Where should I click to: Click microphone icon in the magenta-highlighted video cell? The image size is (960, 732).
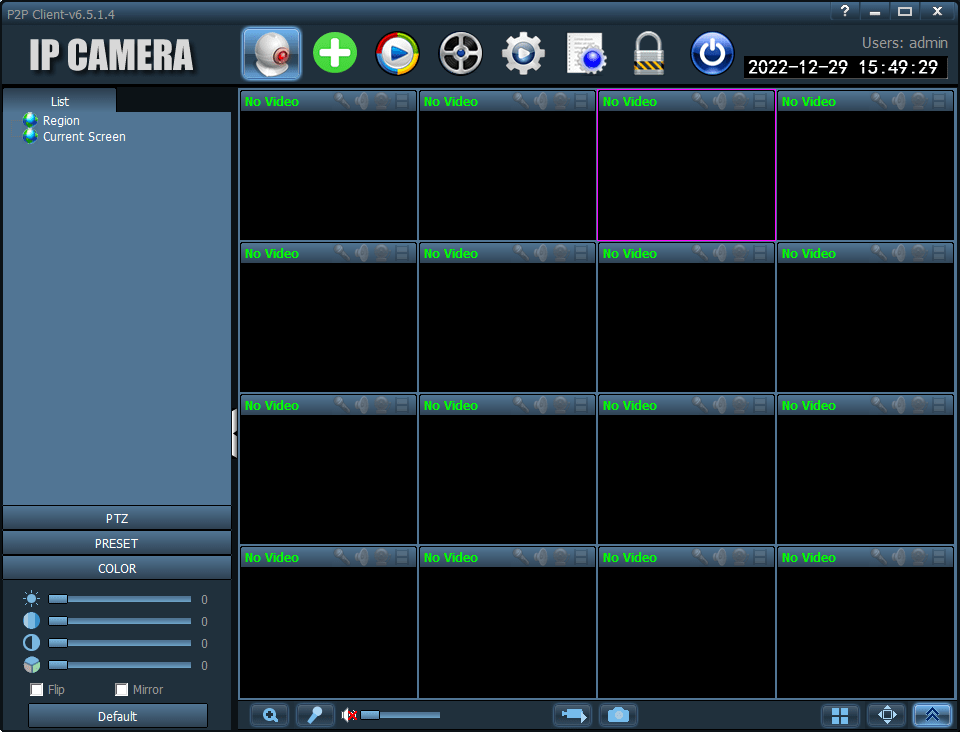point(699,101)
